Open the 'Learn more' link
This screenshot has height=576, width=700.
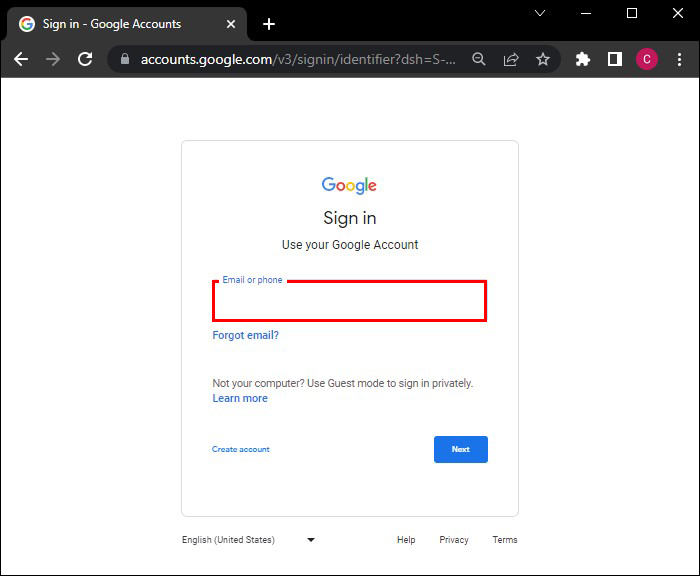click(x=240, y=398)
